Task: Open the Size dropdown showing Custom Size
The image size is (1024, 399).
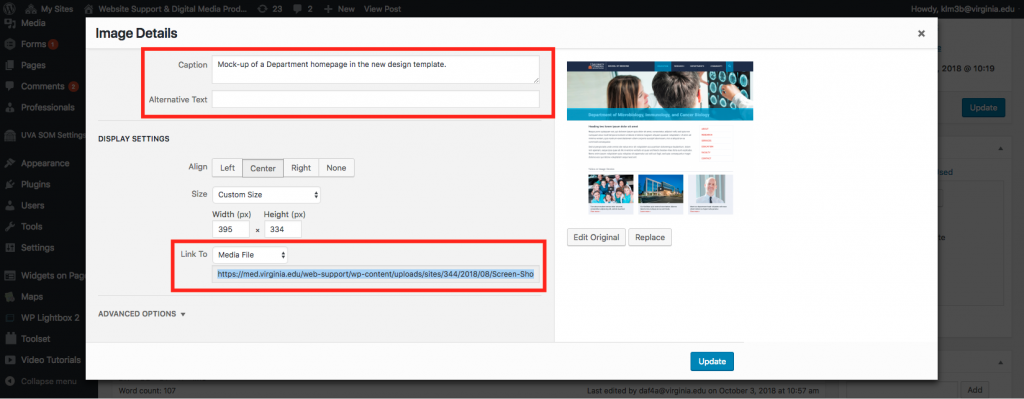Action: coord(266,195)
